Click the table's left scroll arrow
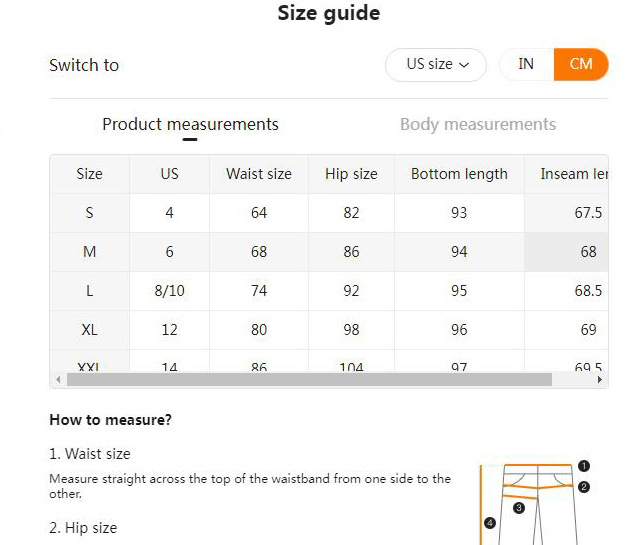Image resolution: width=638 pixels, height=545 pixels. (x=57, y=380)
